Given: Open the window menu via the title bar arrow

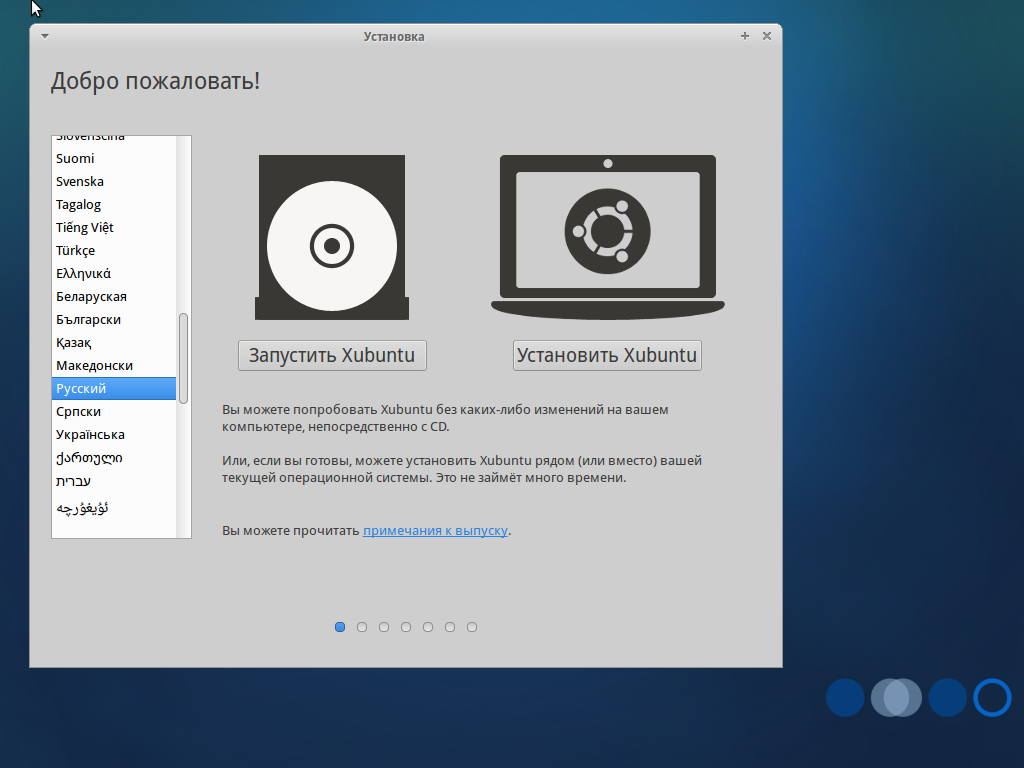Looking at the screenshot, I should pos(43,35).
